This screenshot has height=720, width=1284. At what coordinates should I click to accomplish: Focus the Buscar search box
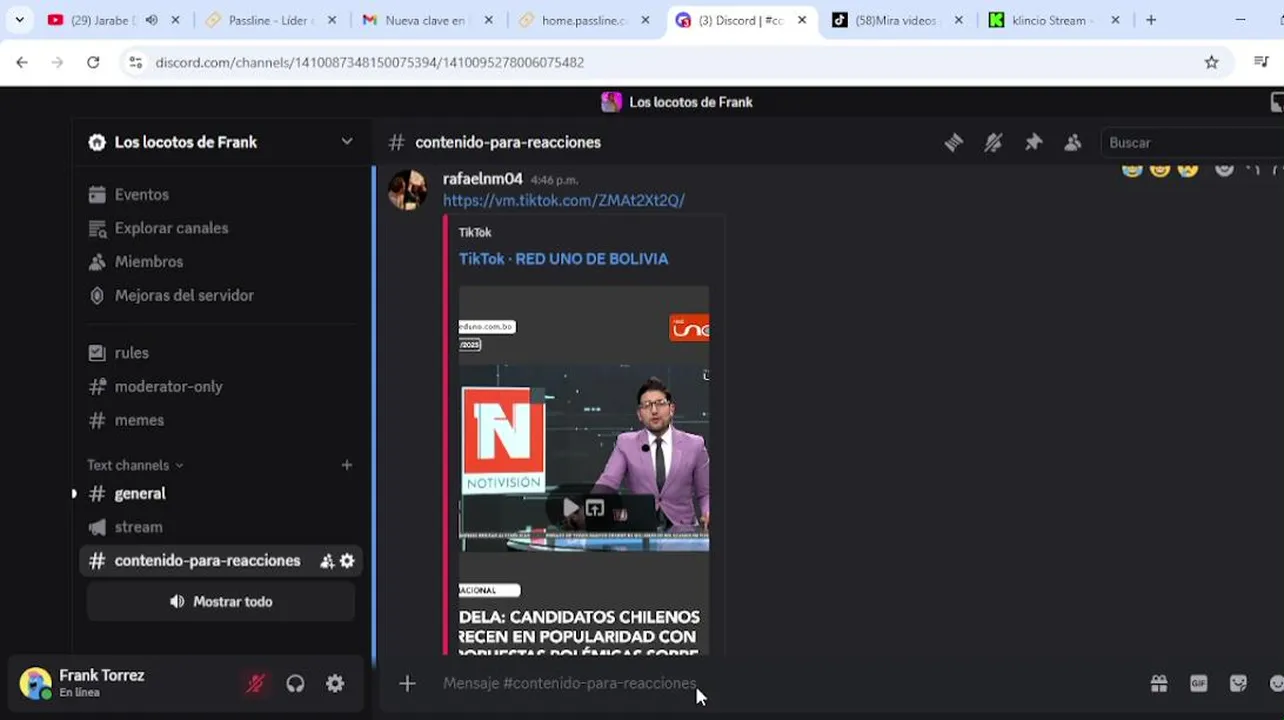1192,143
